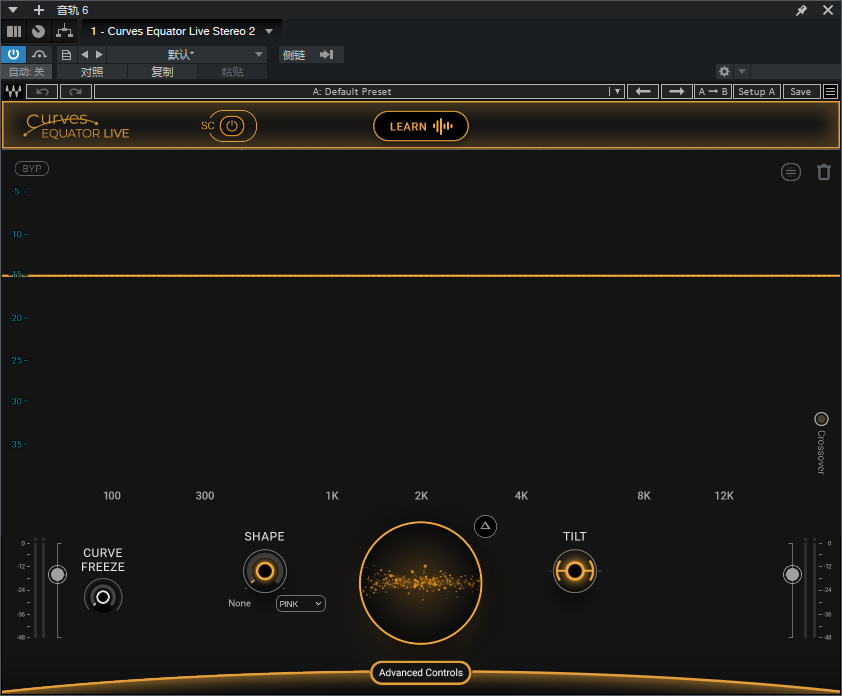Screen dimensions: 842x696
Task: Click the orange threshold line in the graph
Action: pos(421,276)
